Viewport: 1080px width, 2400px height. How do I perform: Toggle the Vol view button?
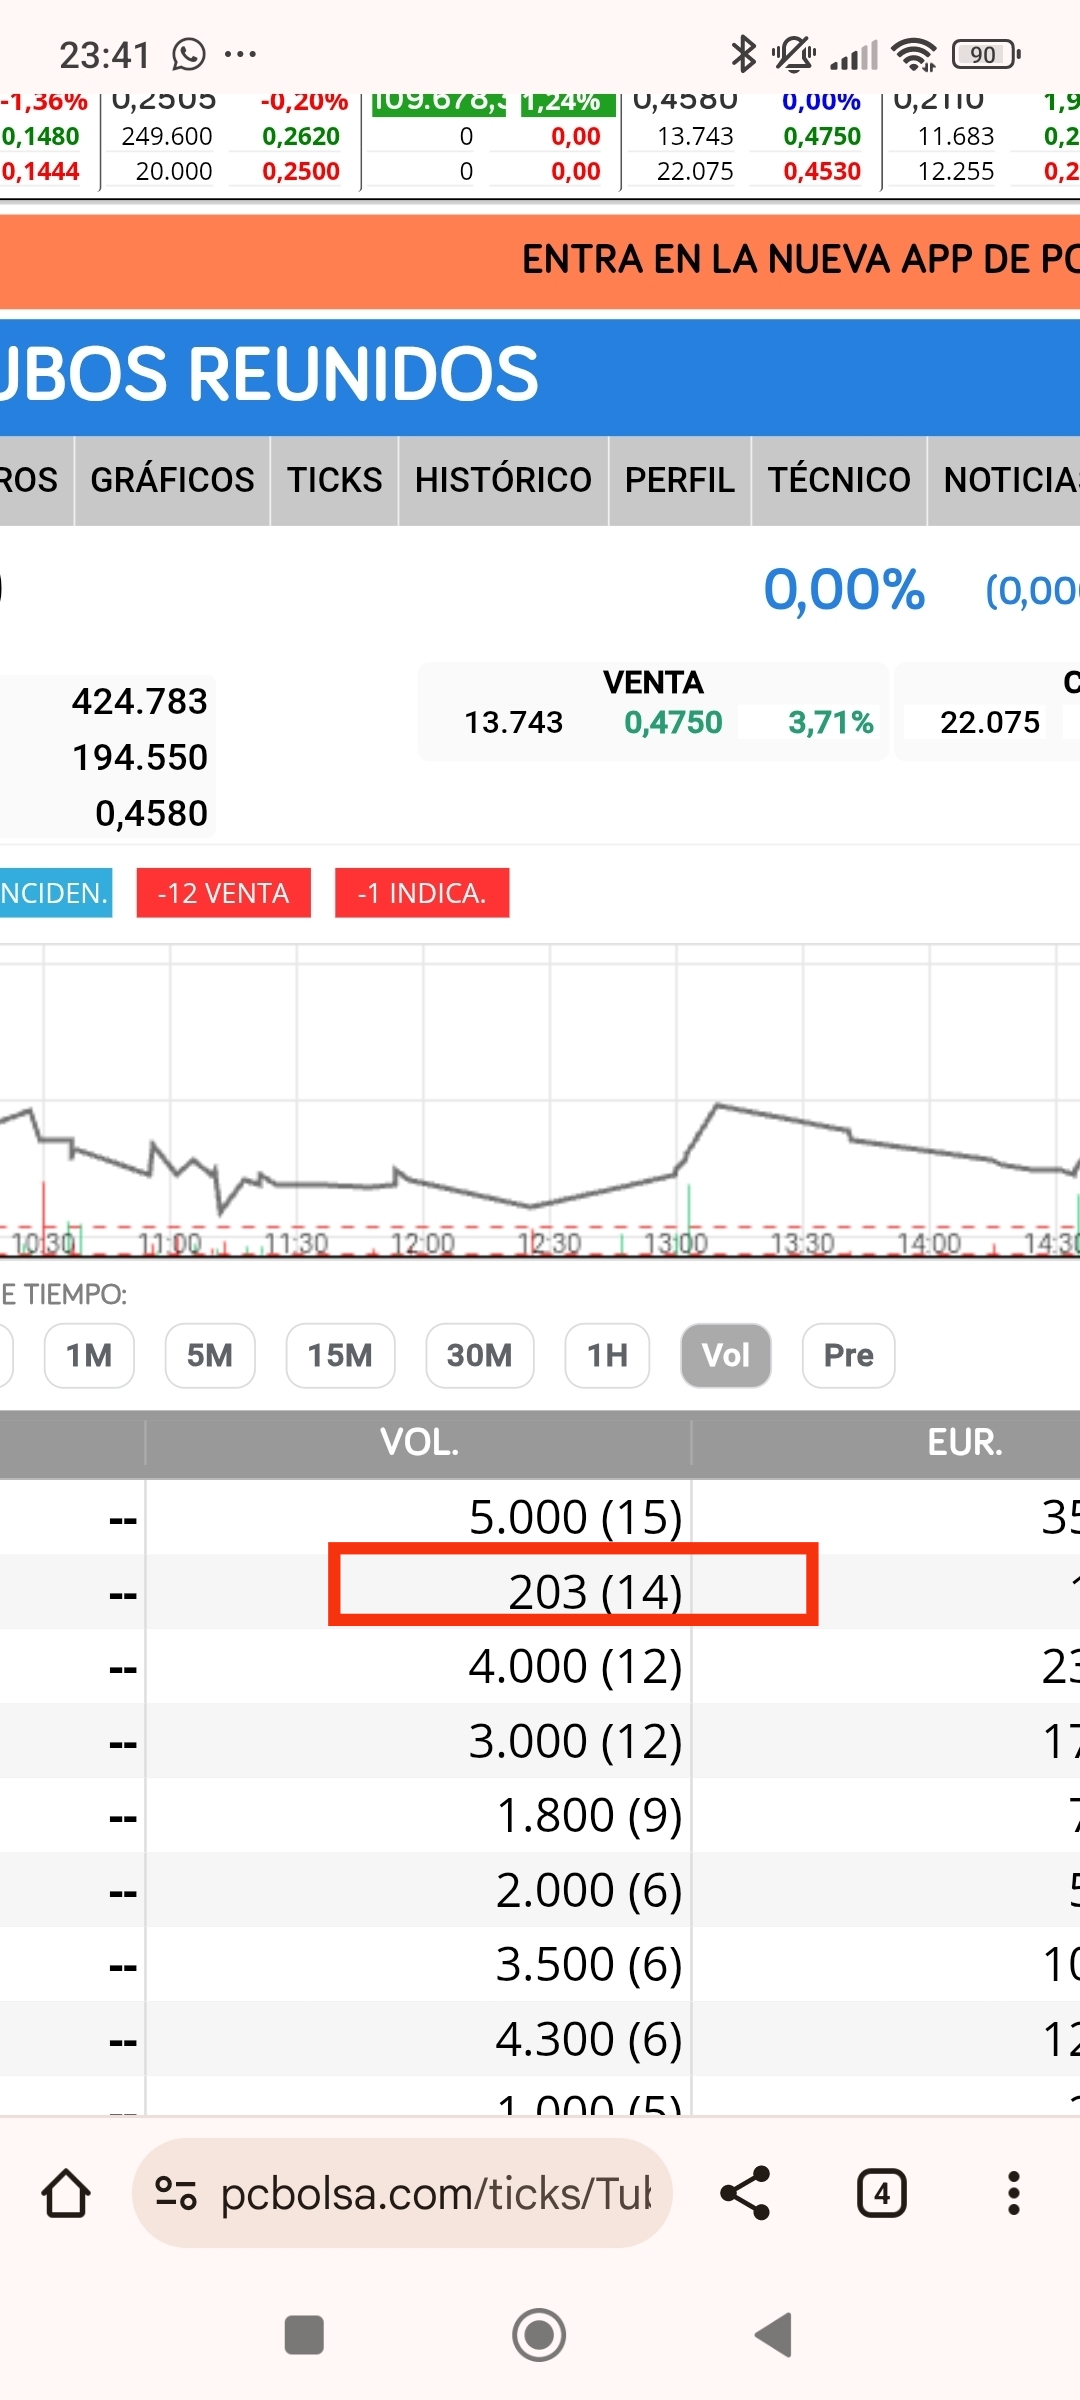pyautogui.click(x=725, y=1356)
